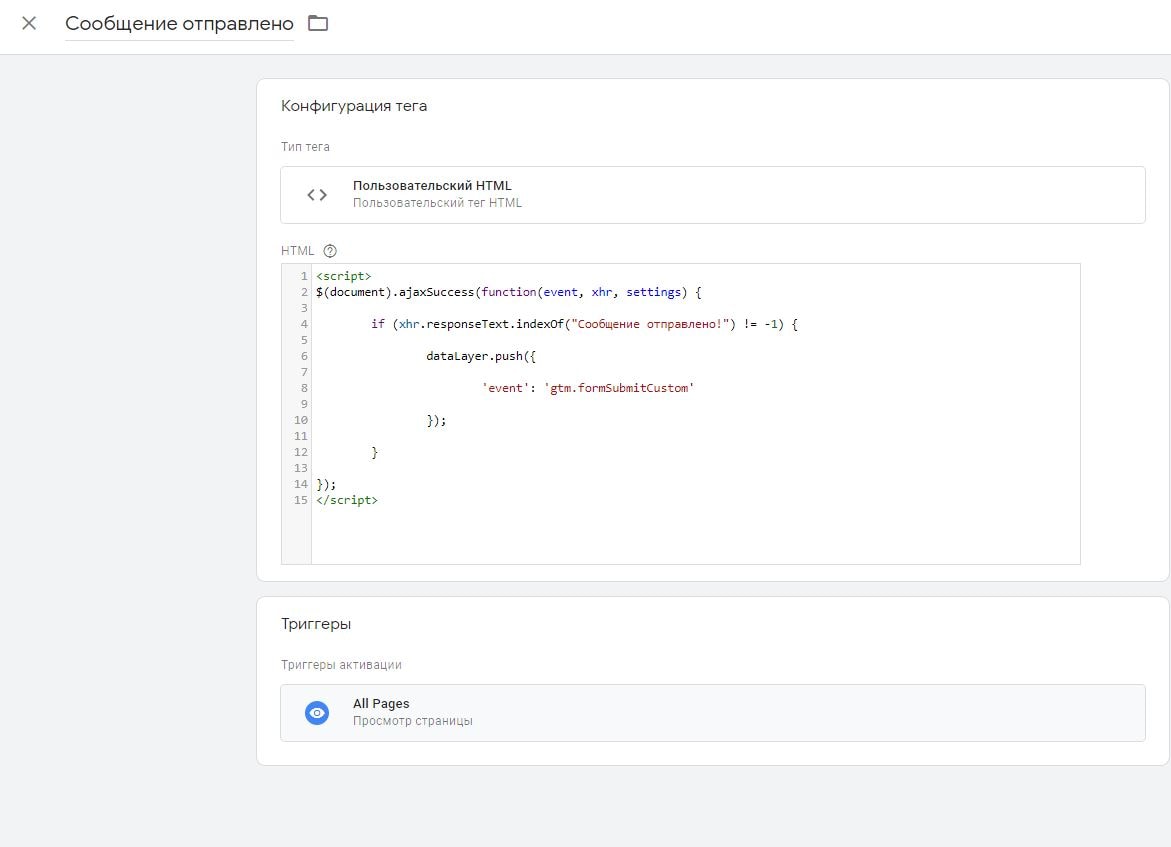
Task: Click the 'Триггеры' section heading
Action: tap(316, 624)
